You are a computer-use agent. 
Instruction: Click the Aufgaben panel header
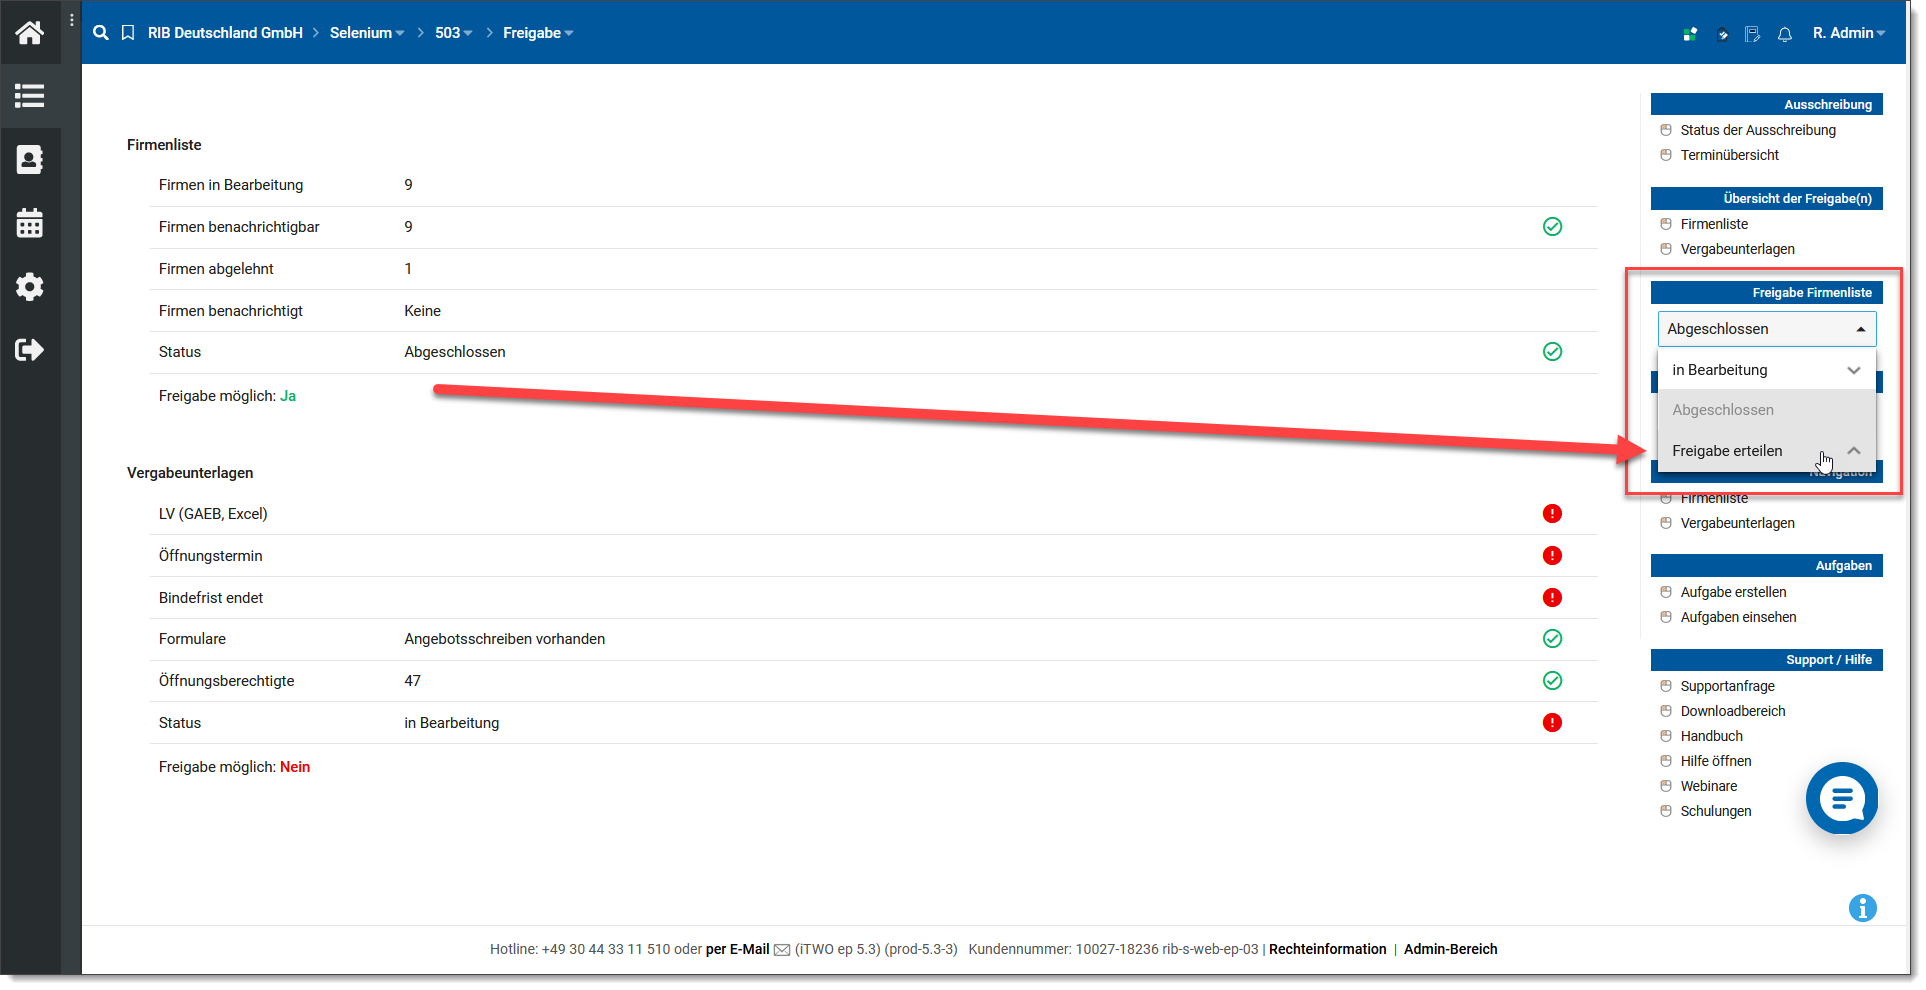pyautogui.click(x=1767, y=565)
